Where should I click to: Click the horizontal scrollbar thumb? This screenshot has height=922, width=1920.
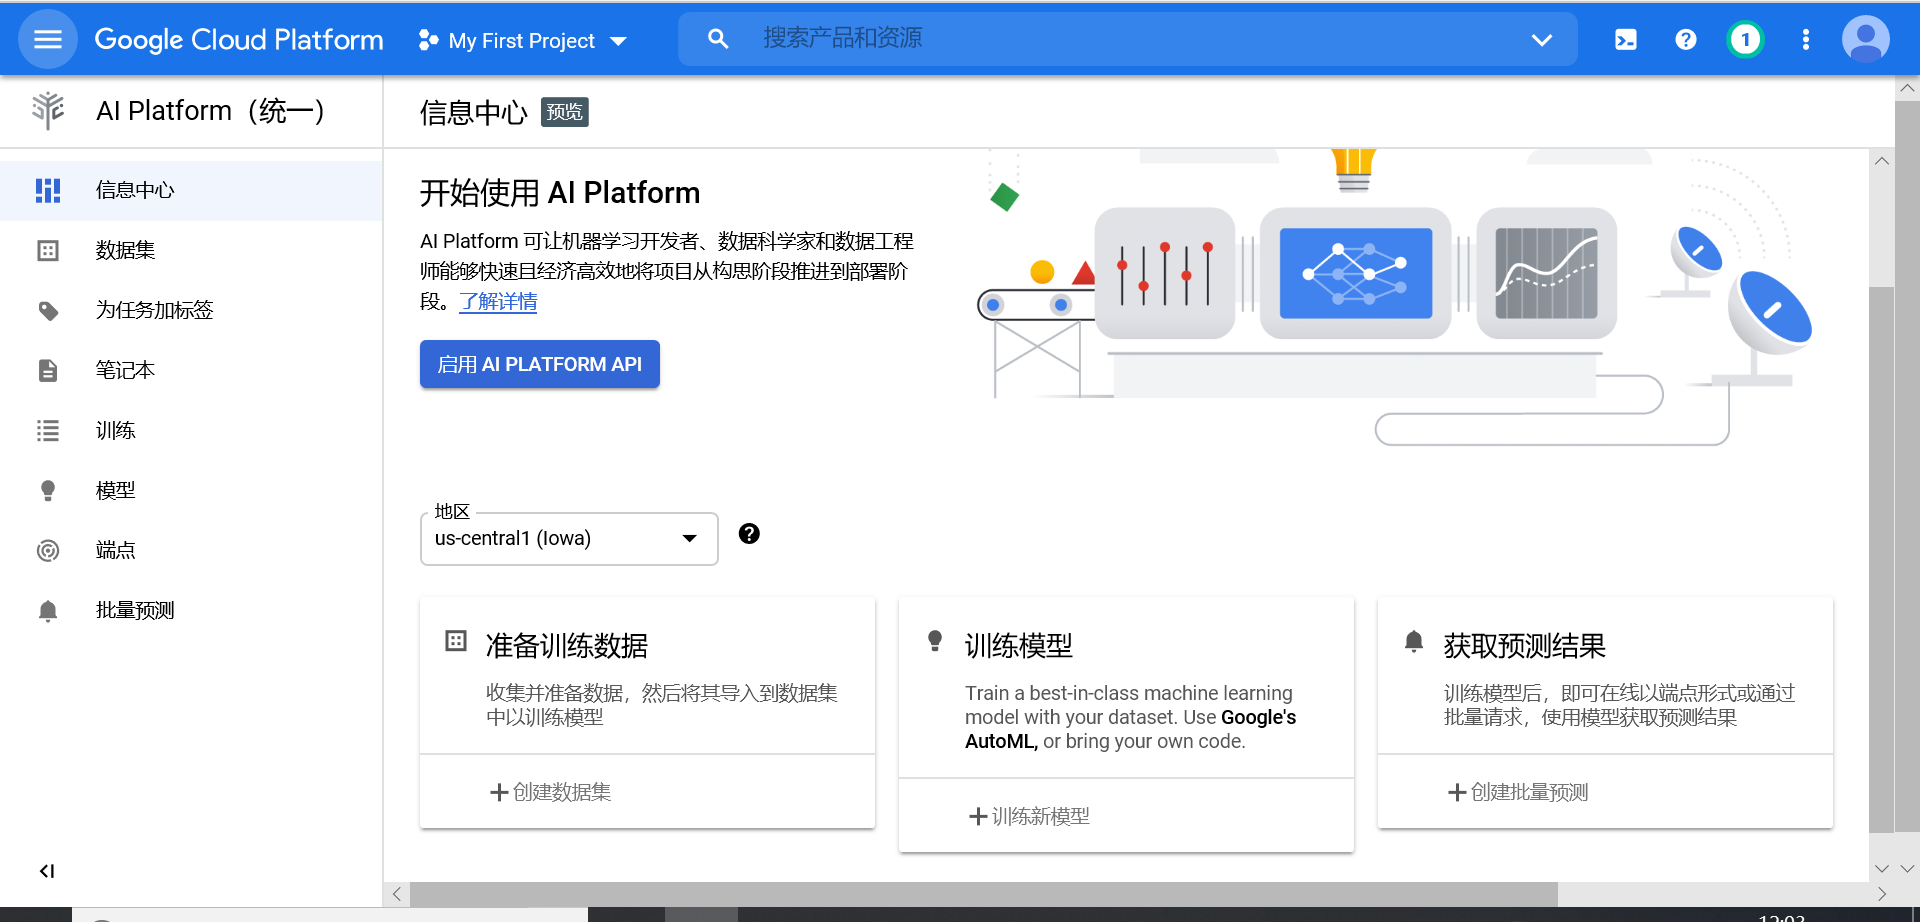(984, 894)
